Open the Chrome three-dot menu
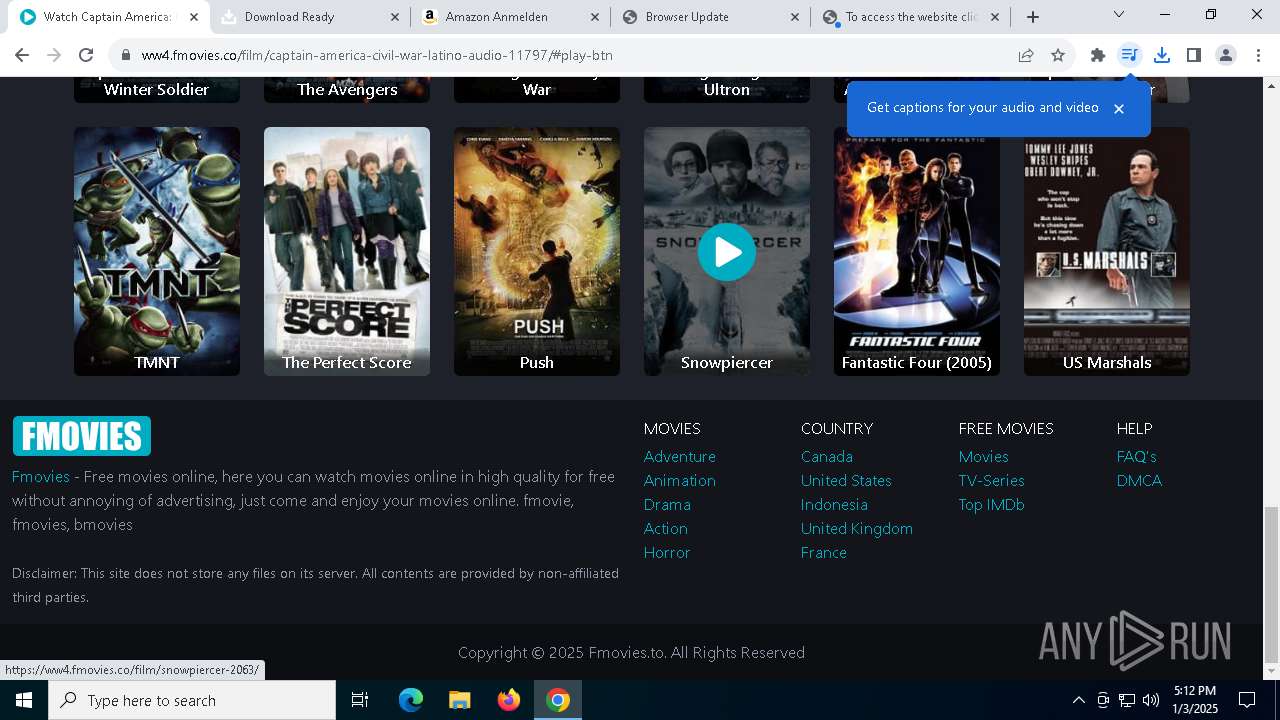 (1258, 55)
